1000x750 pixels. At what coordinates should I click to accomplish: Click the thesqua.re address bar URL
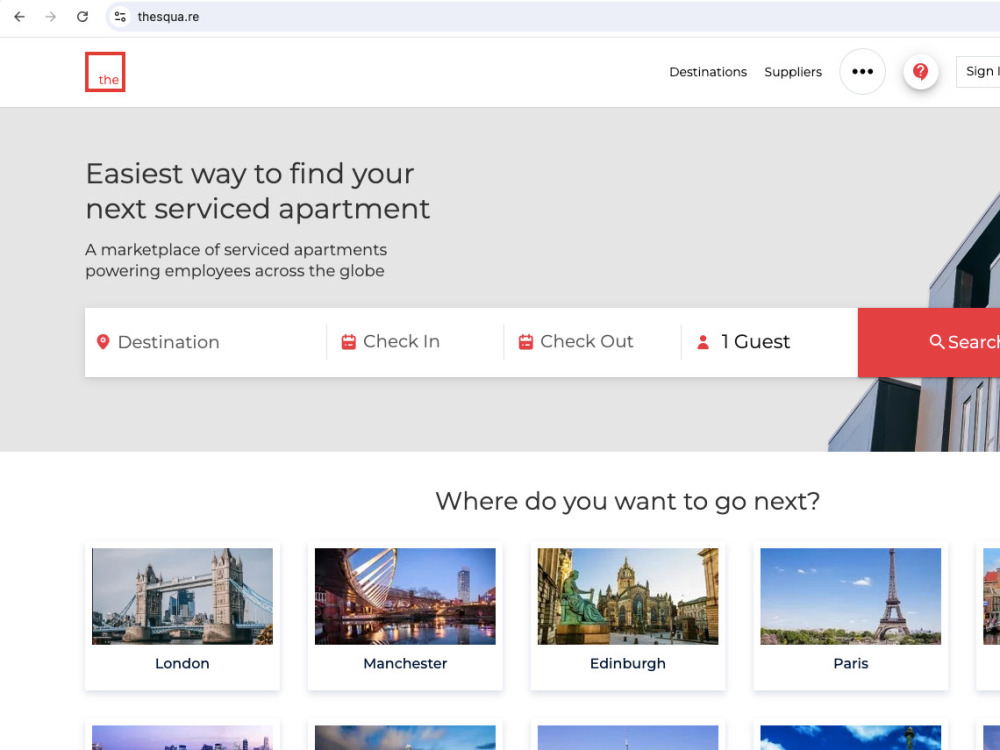pyautogui.click(x=168, y=17)
